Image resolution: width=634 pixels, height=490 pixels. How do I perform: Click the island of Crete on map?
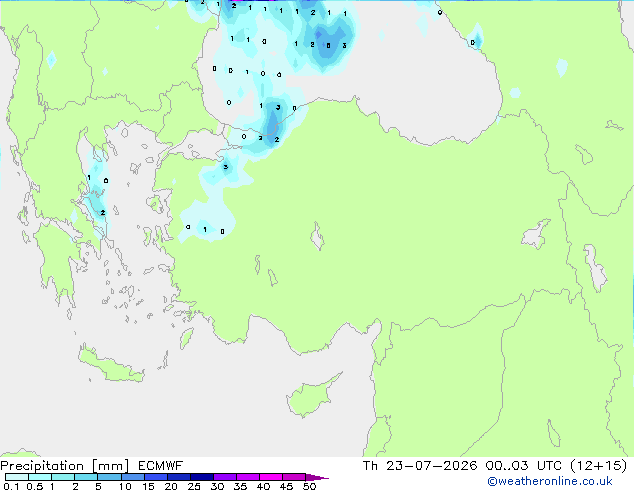pos(111,366)
